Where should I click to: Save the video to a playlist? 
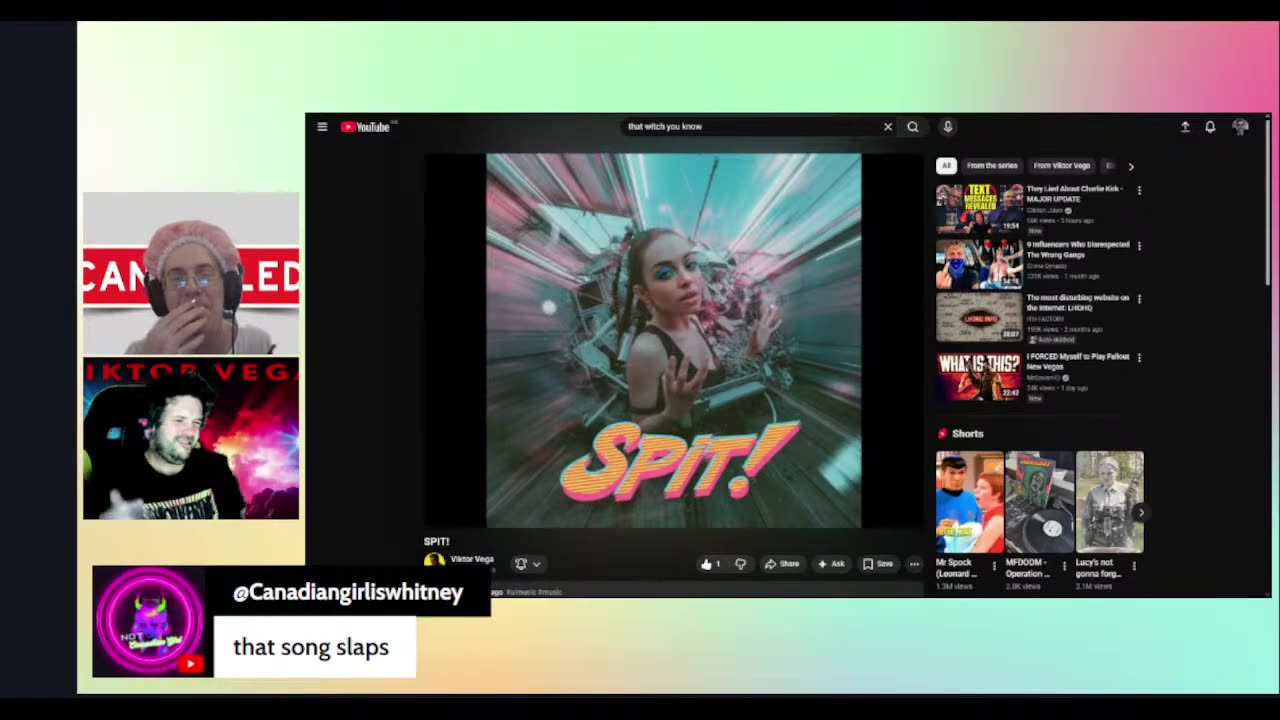878,564
